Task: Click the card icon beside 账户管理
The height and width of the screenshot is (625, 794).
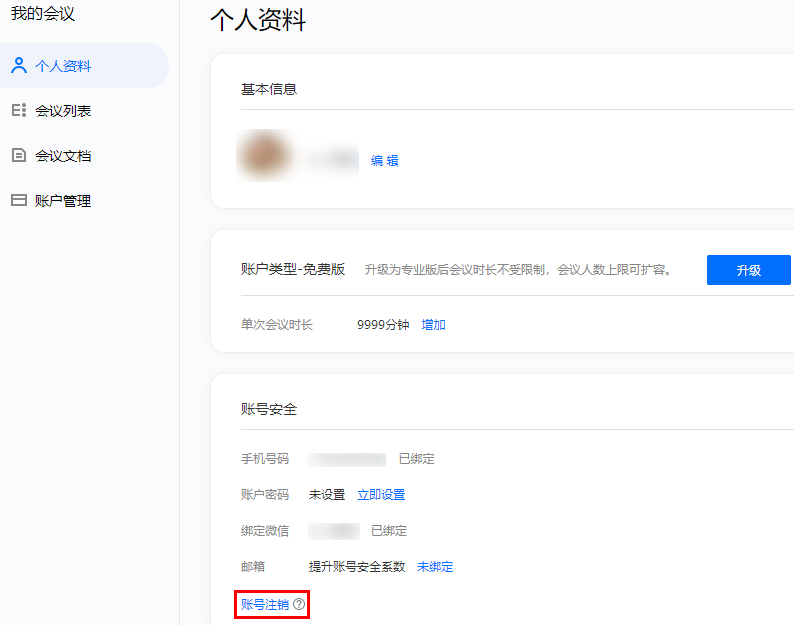Action: click(x=19, y=200)
